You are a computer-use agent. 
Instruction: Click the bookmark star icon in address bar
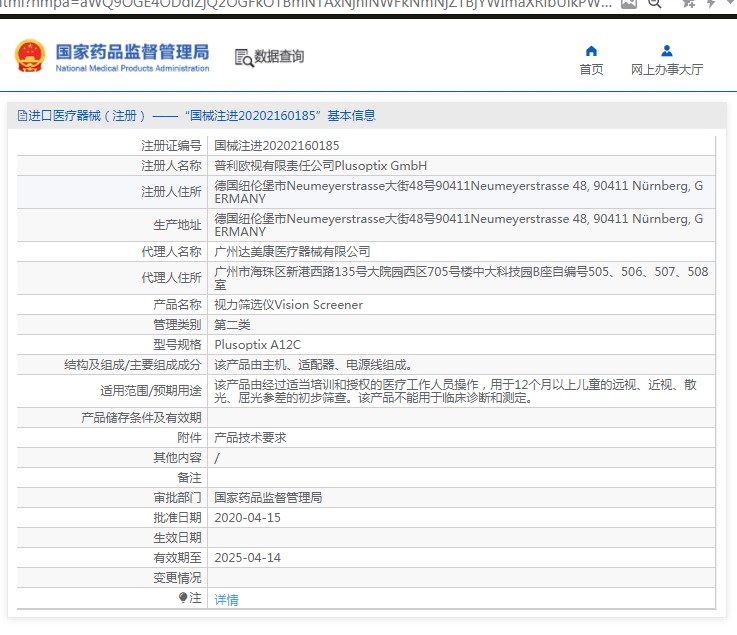pos(689,4)
